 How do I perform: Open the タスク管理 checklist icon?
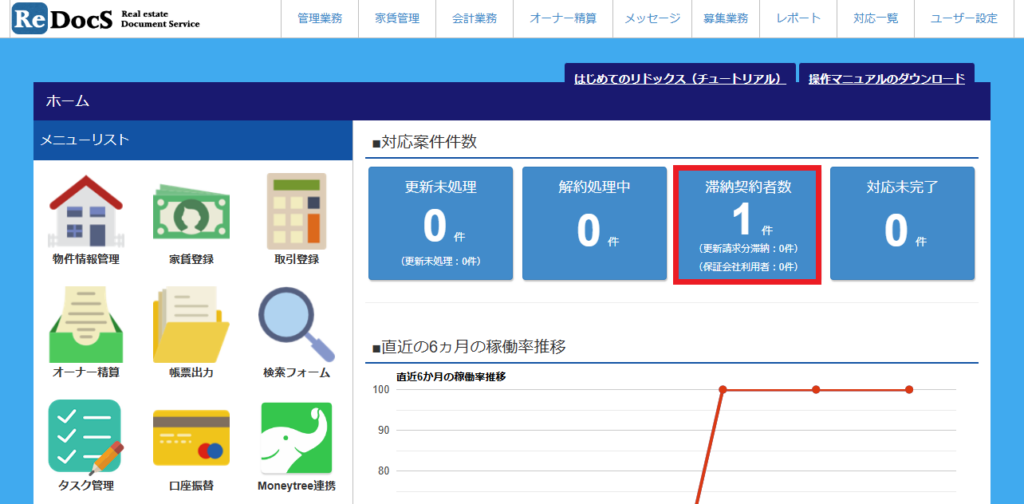pyautogui.click(x=86, y=438)
